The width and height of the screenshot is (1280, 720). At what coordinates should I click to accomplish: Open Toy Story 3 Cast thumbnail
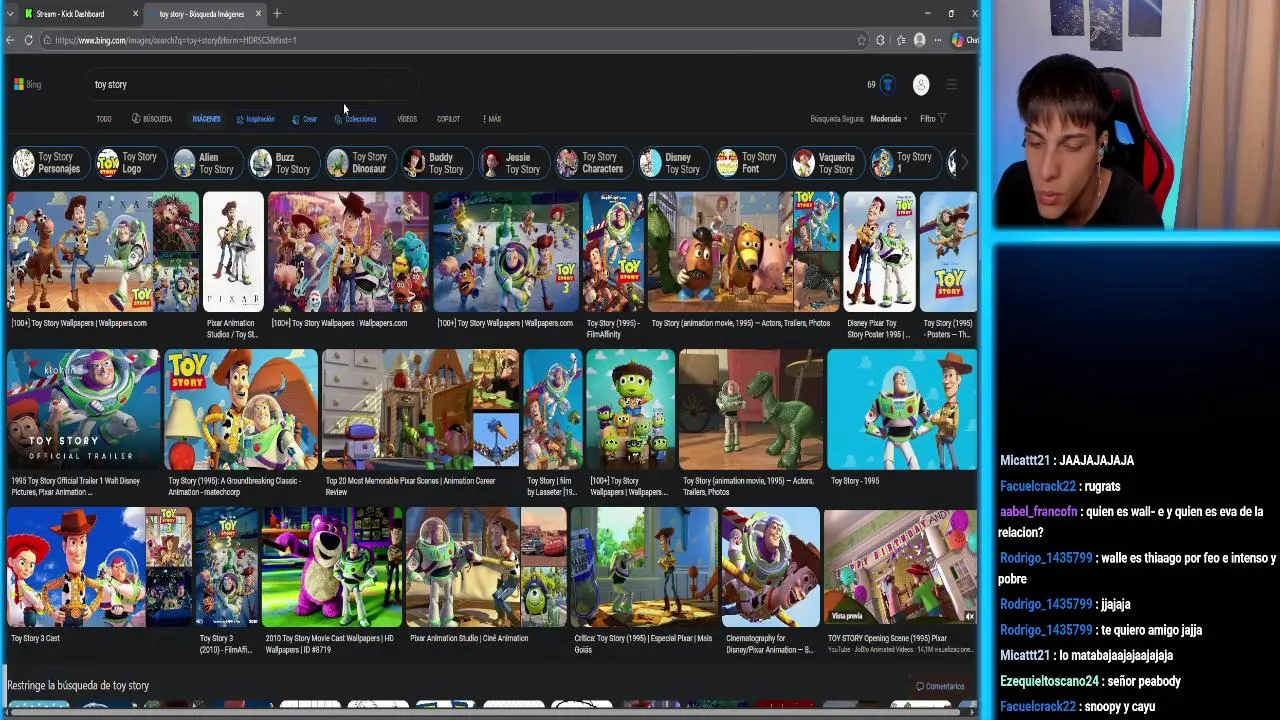click(99, 567)
